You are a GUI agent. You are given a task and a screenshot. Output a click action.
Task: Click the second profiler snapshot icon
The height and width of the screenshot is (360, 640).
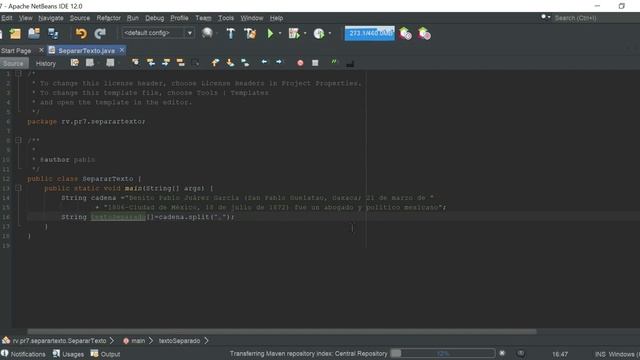tap(424, 33)
